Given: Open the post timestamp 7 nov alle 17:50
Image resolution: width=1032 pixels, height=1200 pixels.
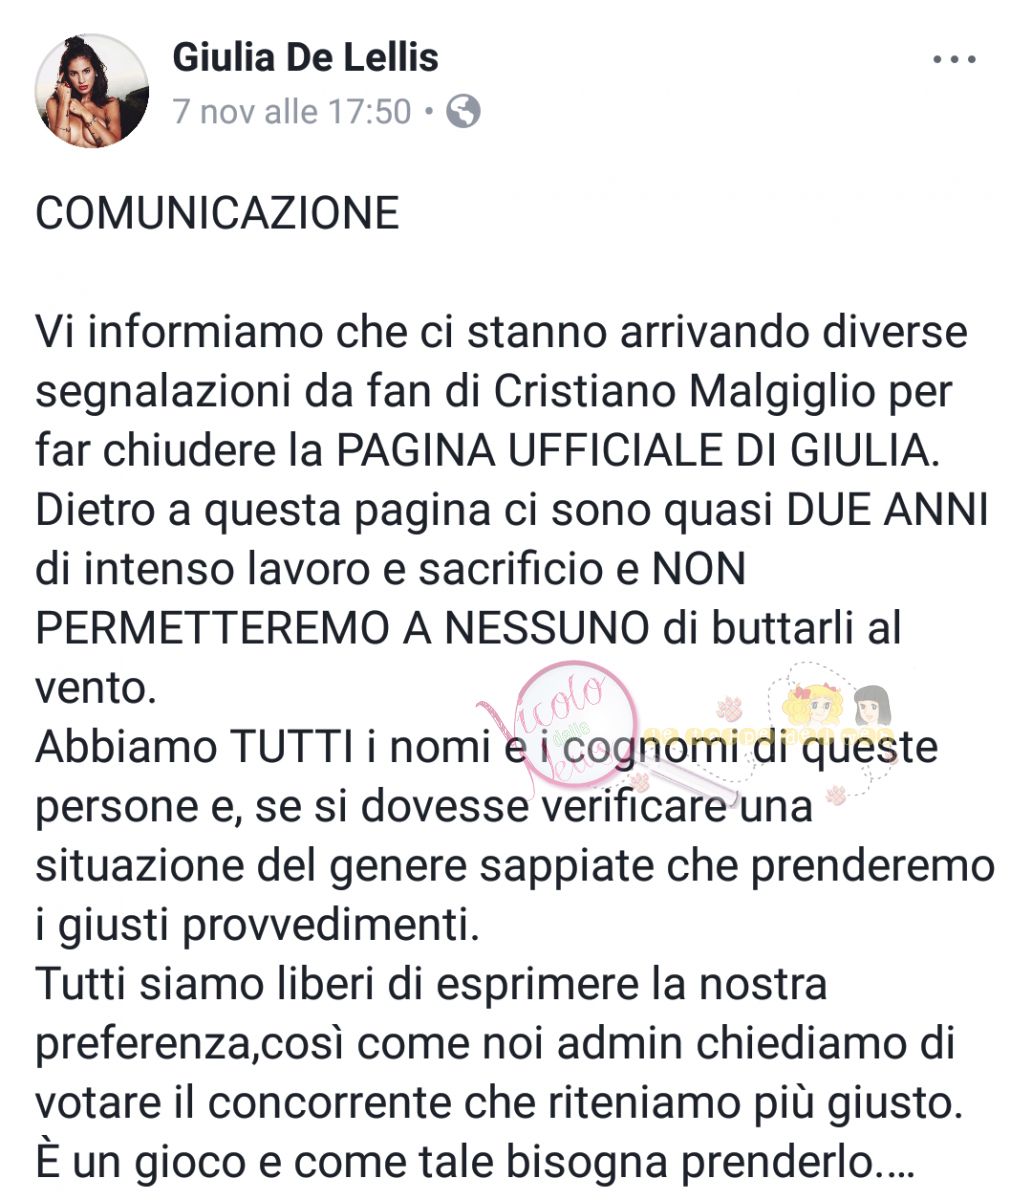Looking at the screenshot, I should coord(292,111).
